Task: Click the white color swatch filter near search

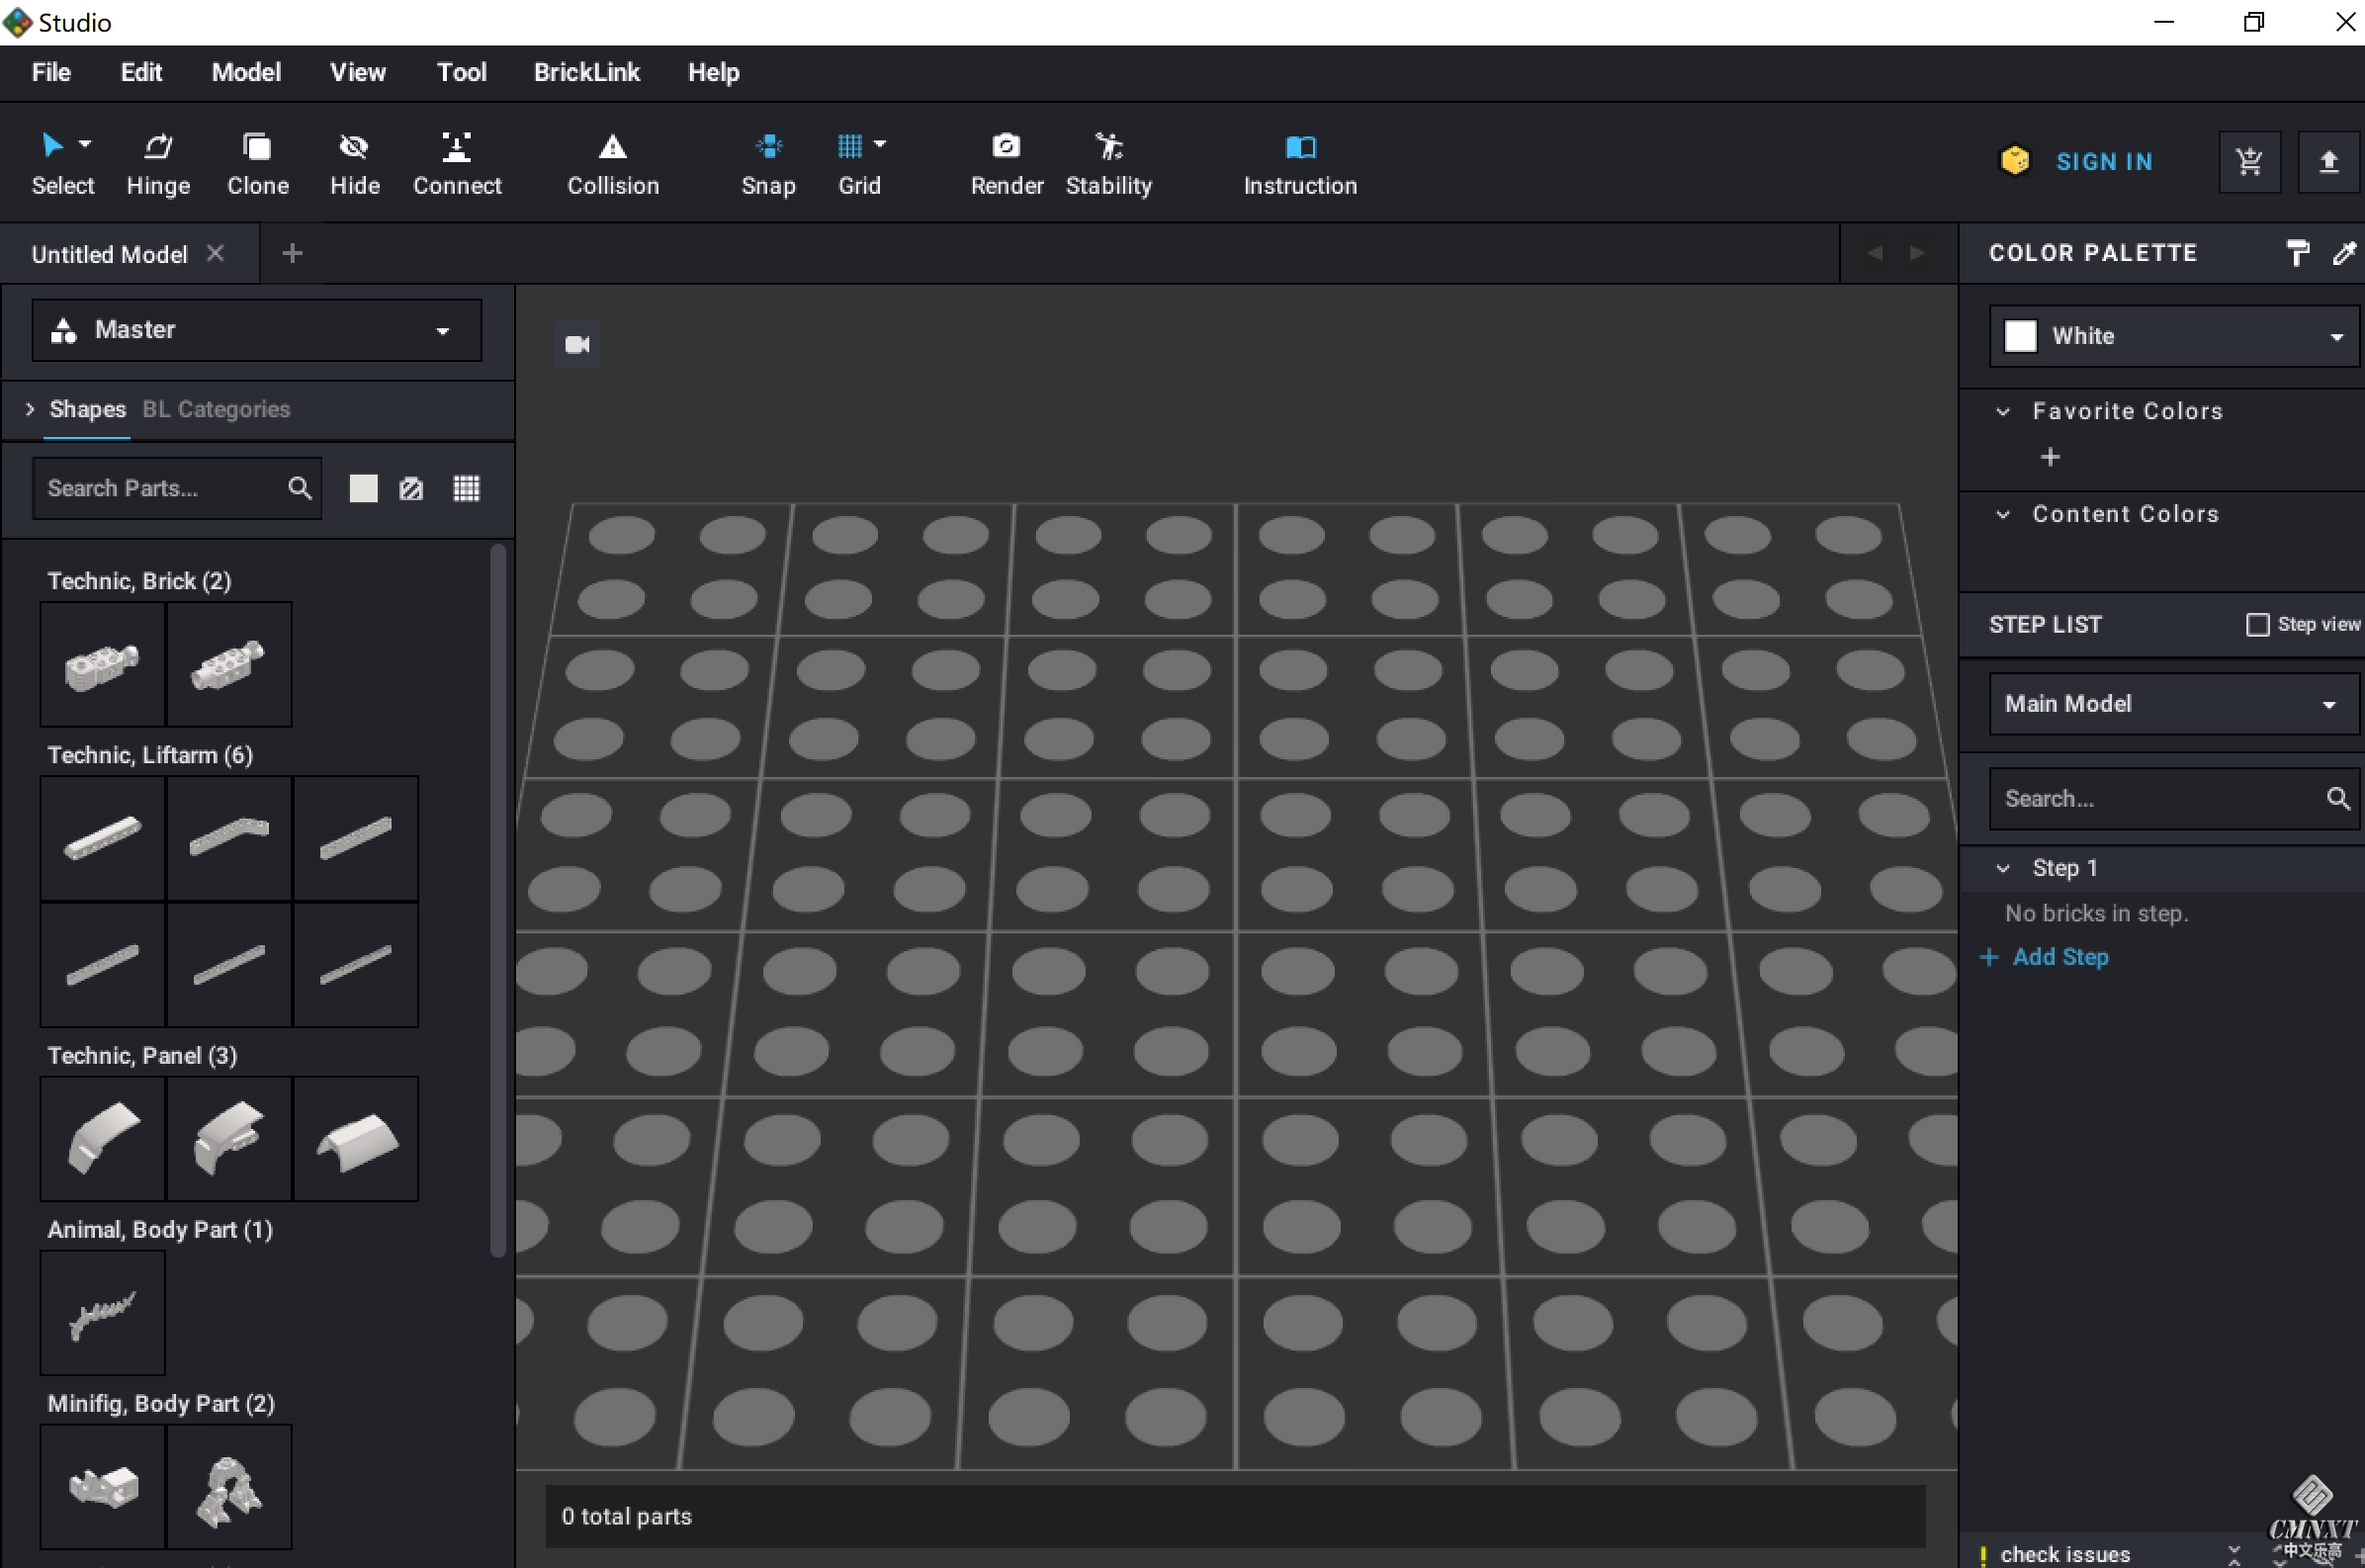Action: [x=363, y=488]
